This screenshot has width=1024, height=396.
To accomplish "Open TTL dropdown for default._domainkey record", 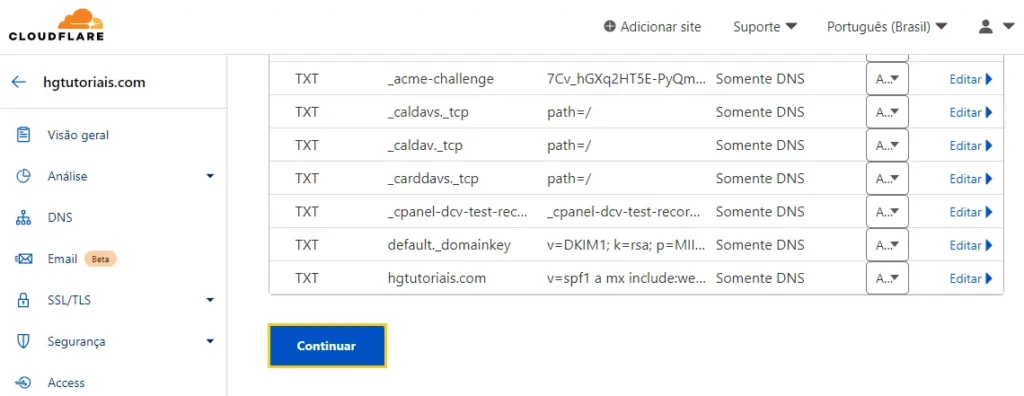I will pyautogui.click(x=887, y=245).
